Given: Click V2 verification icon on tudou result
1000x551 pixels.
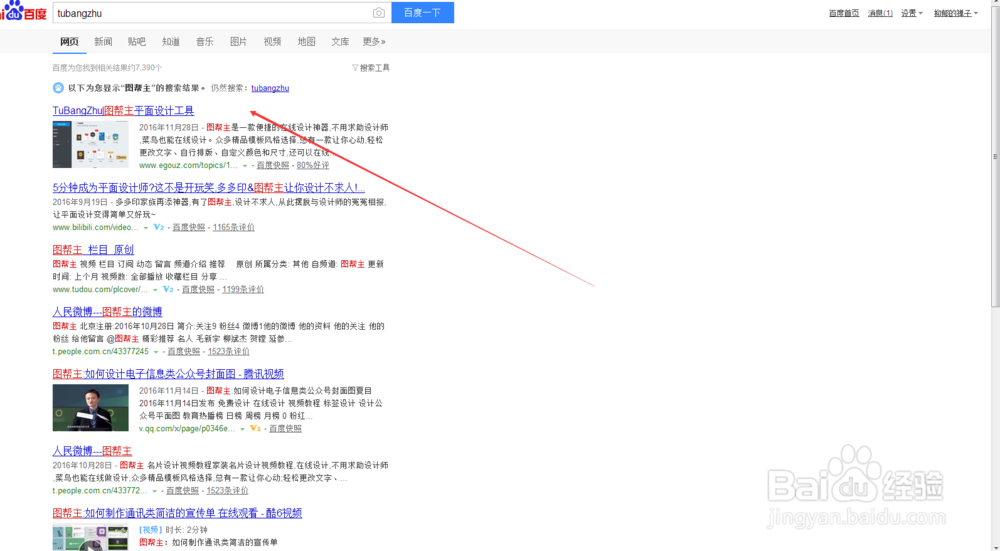Looking at the screenshot, I should [x=168, y=289].
